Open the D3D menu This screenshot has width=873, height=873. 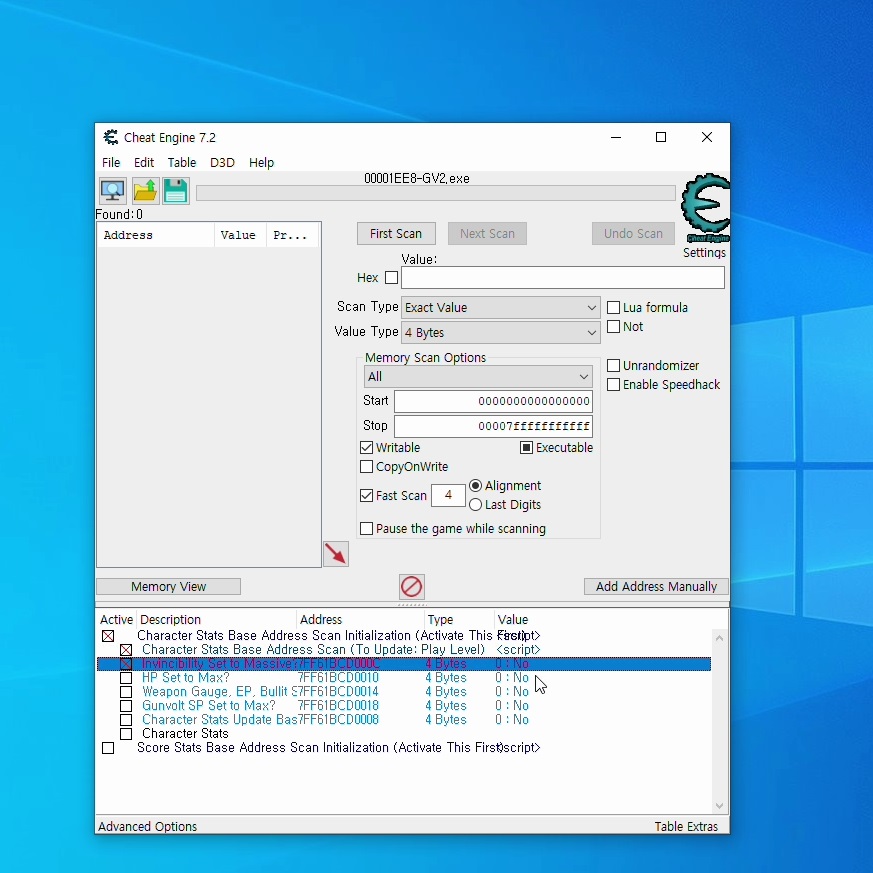coord(222,163)
